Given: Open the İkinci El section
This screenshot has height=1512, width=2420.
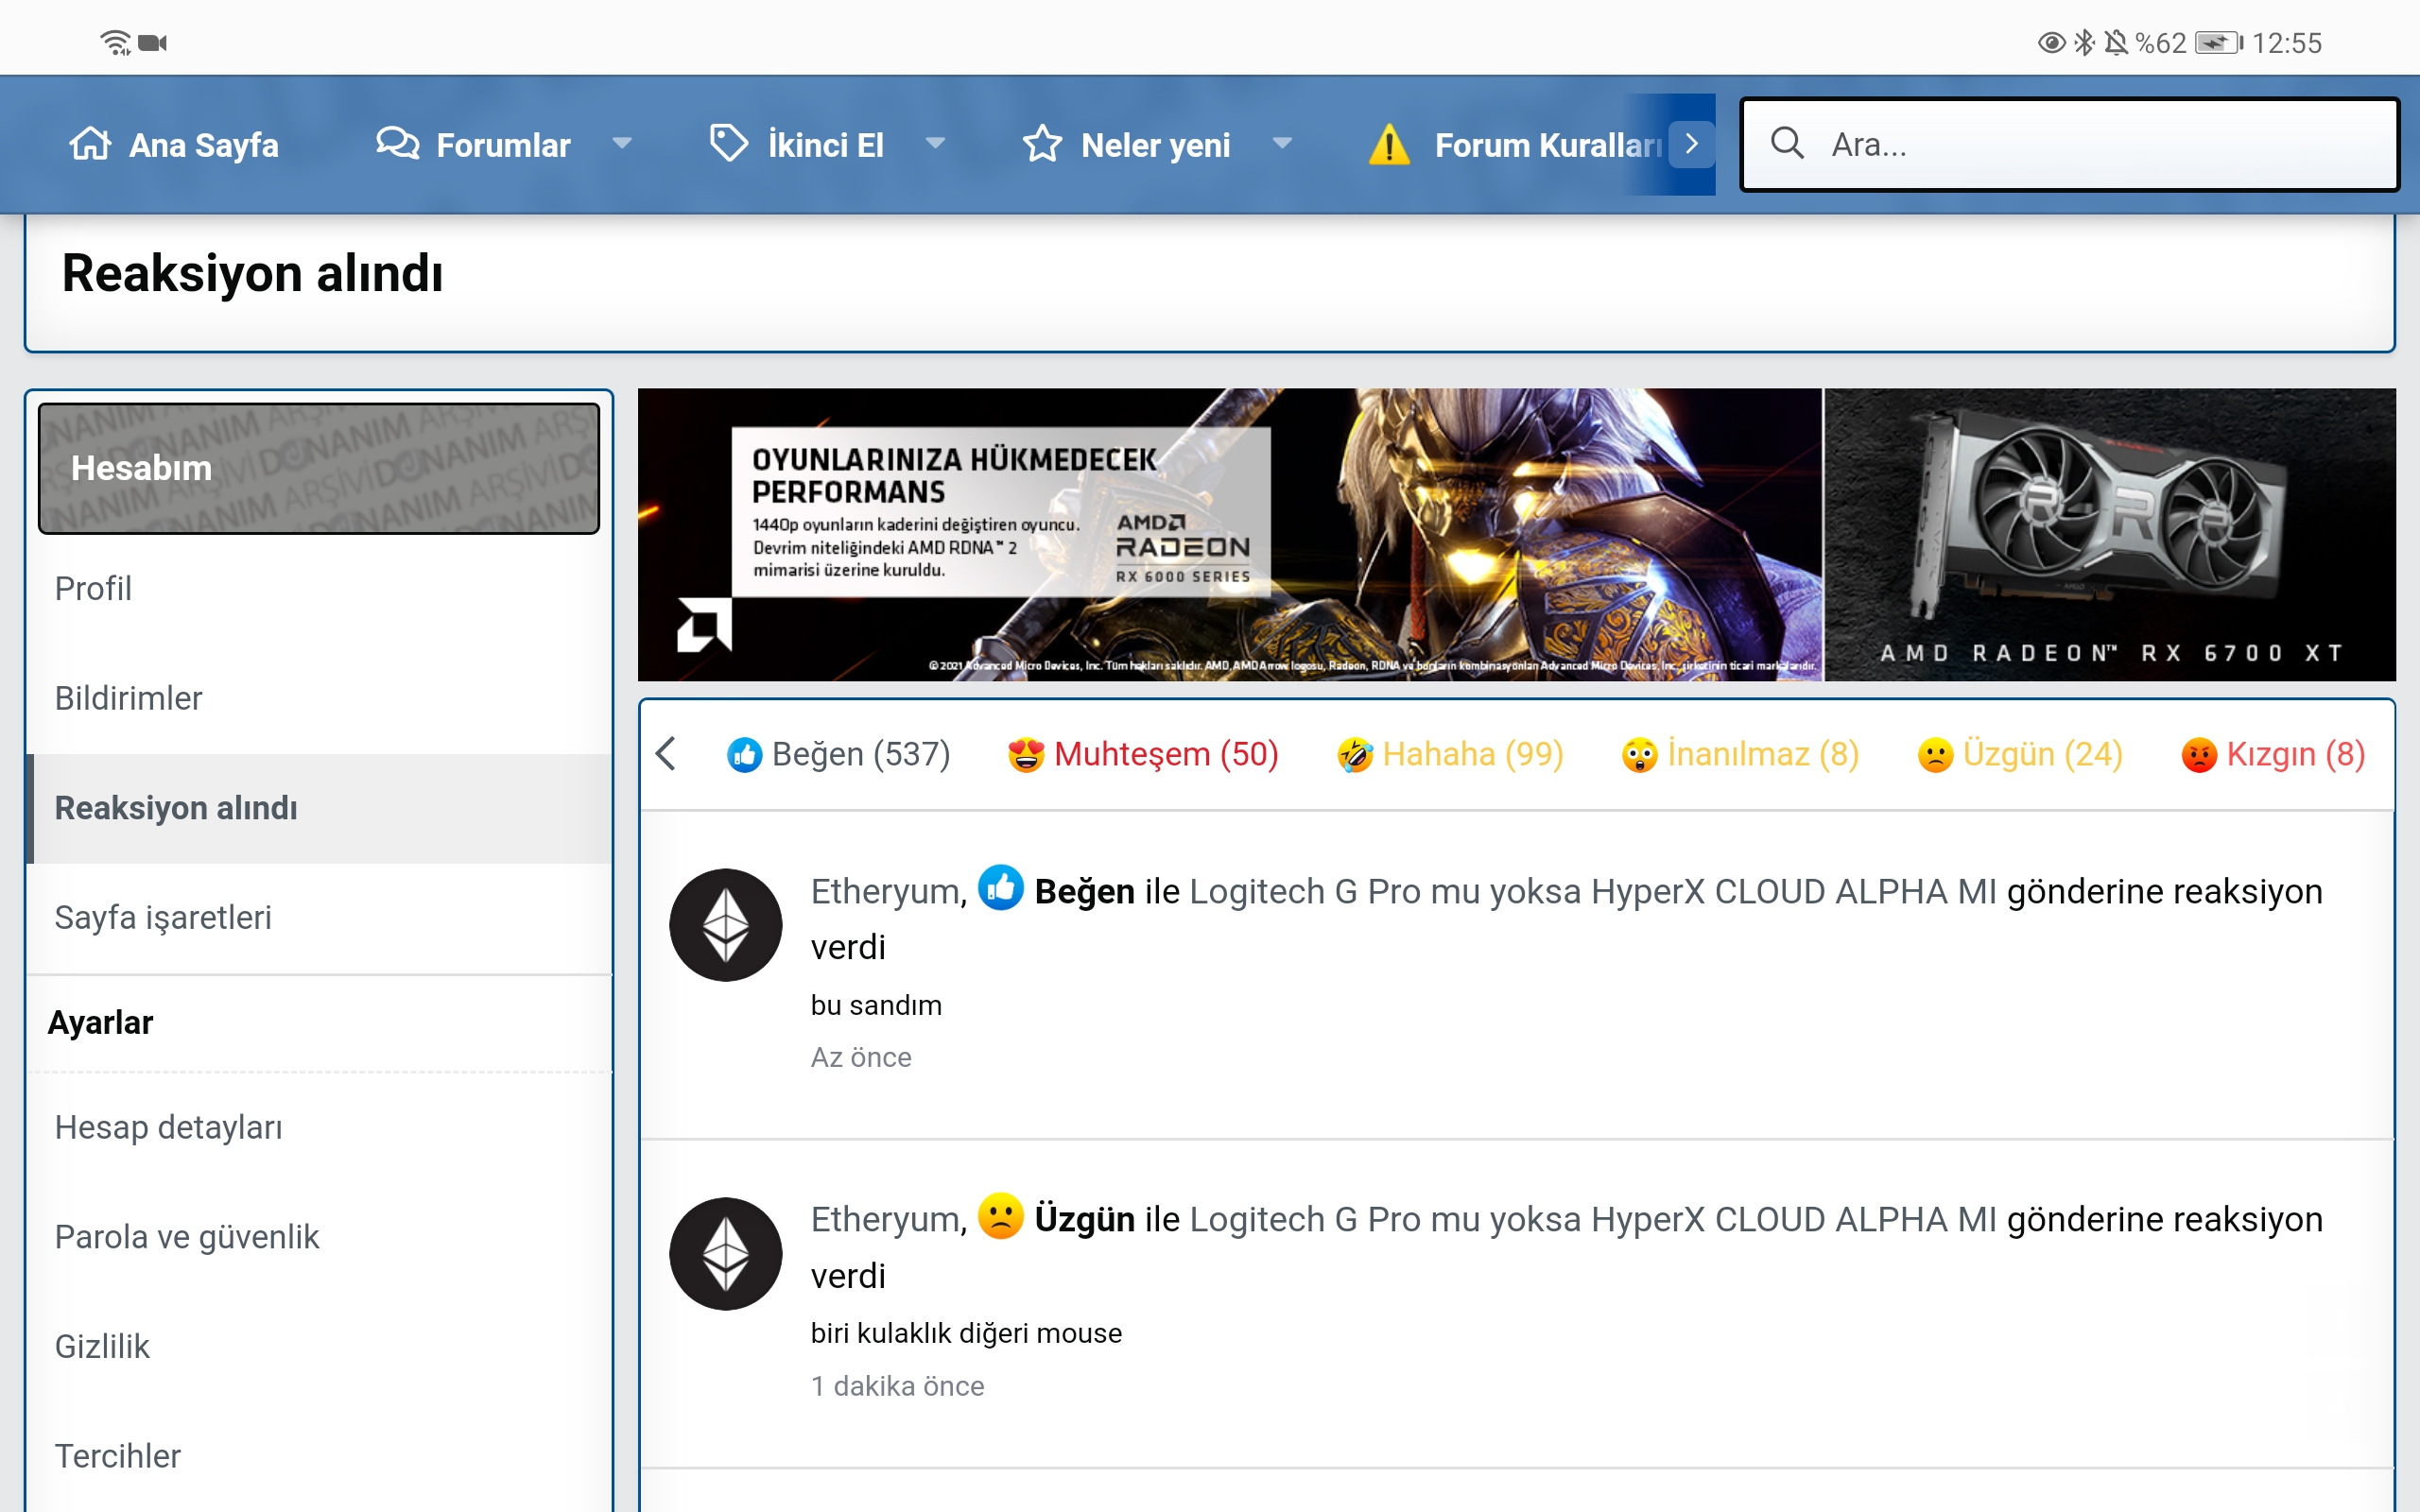Looking at the screenshot, I should 825,145.
